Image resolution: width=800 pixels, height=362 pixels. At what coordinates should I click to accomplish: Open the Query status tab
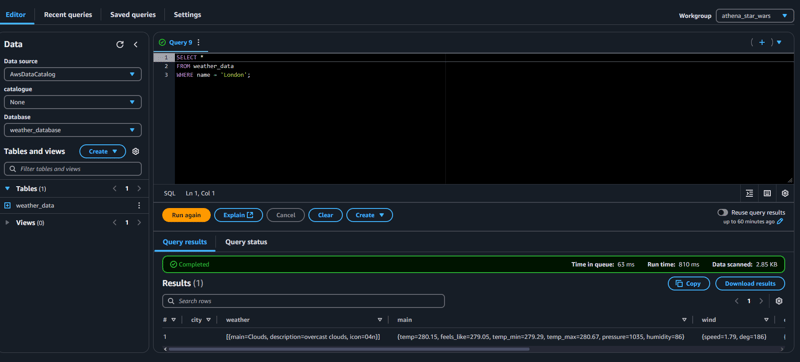[246, 242]
